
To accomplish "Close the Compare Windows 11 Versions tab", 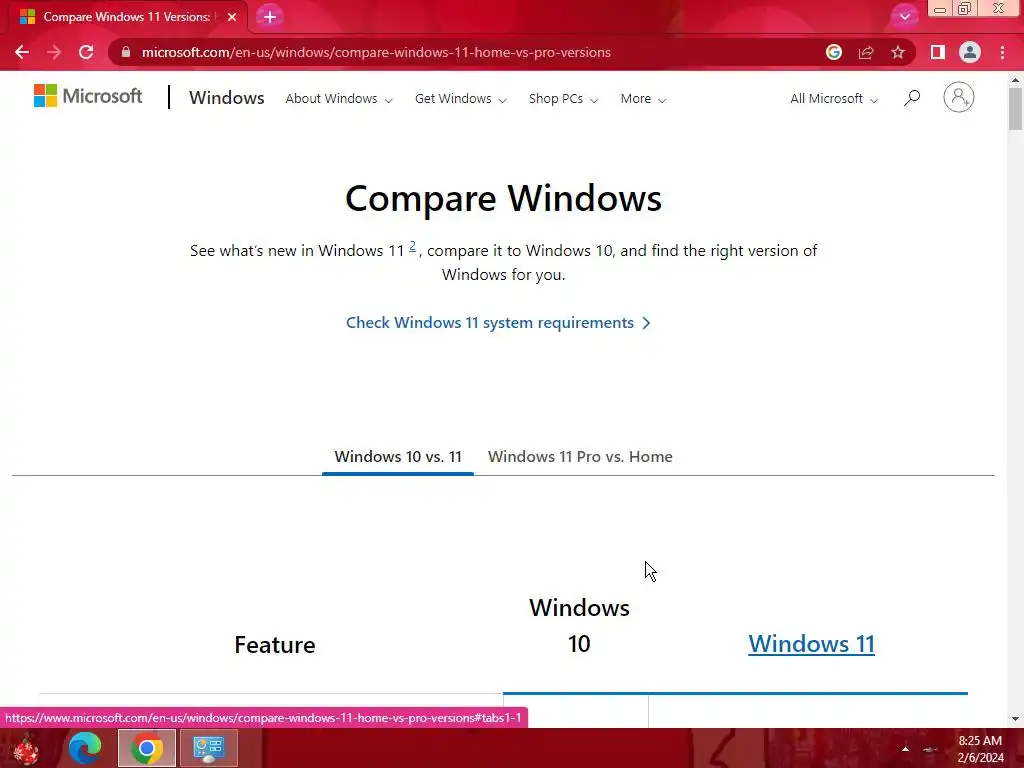I will pyautogui.click(x=232, y=17).
